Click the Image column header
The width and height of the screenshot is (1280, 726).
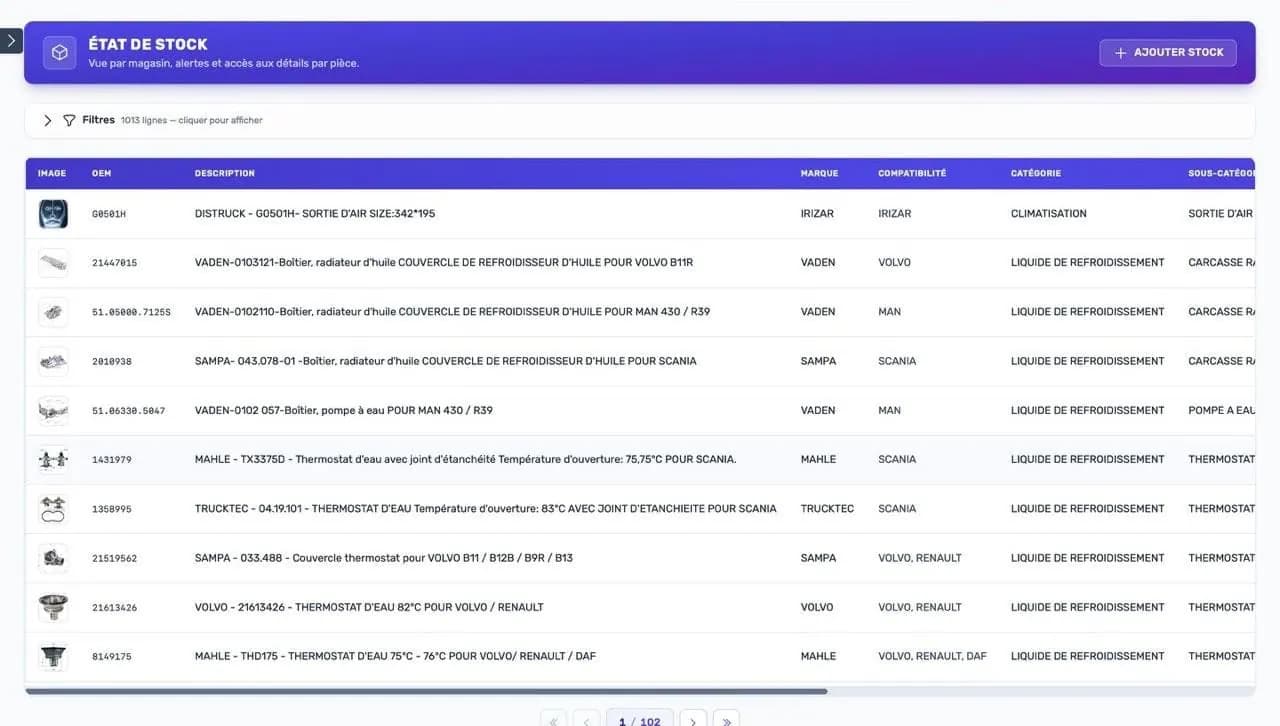tap(52, 173)
